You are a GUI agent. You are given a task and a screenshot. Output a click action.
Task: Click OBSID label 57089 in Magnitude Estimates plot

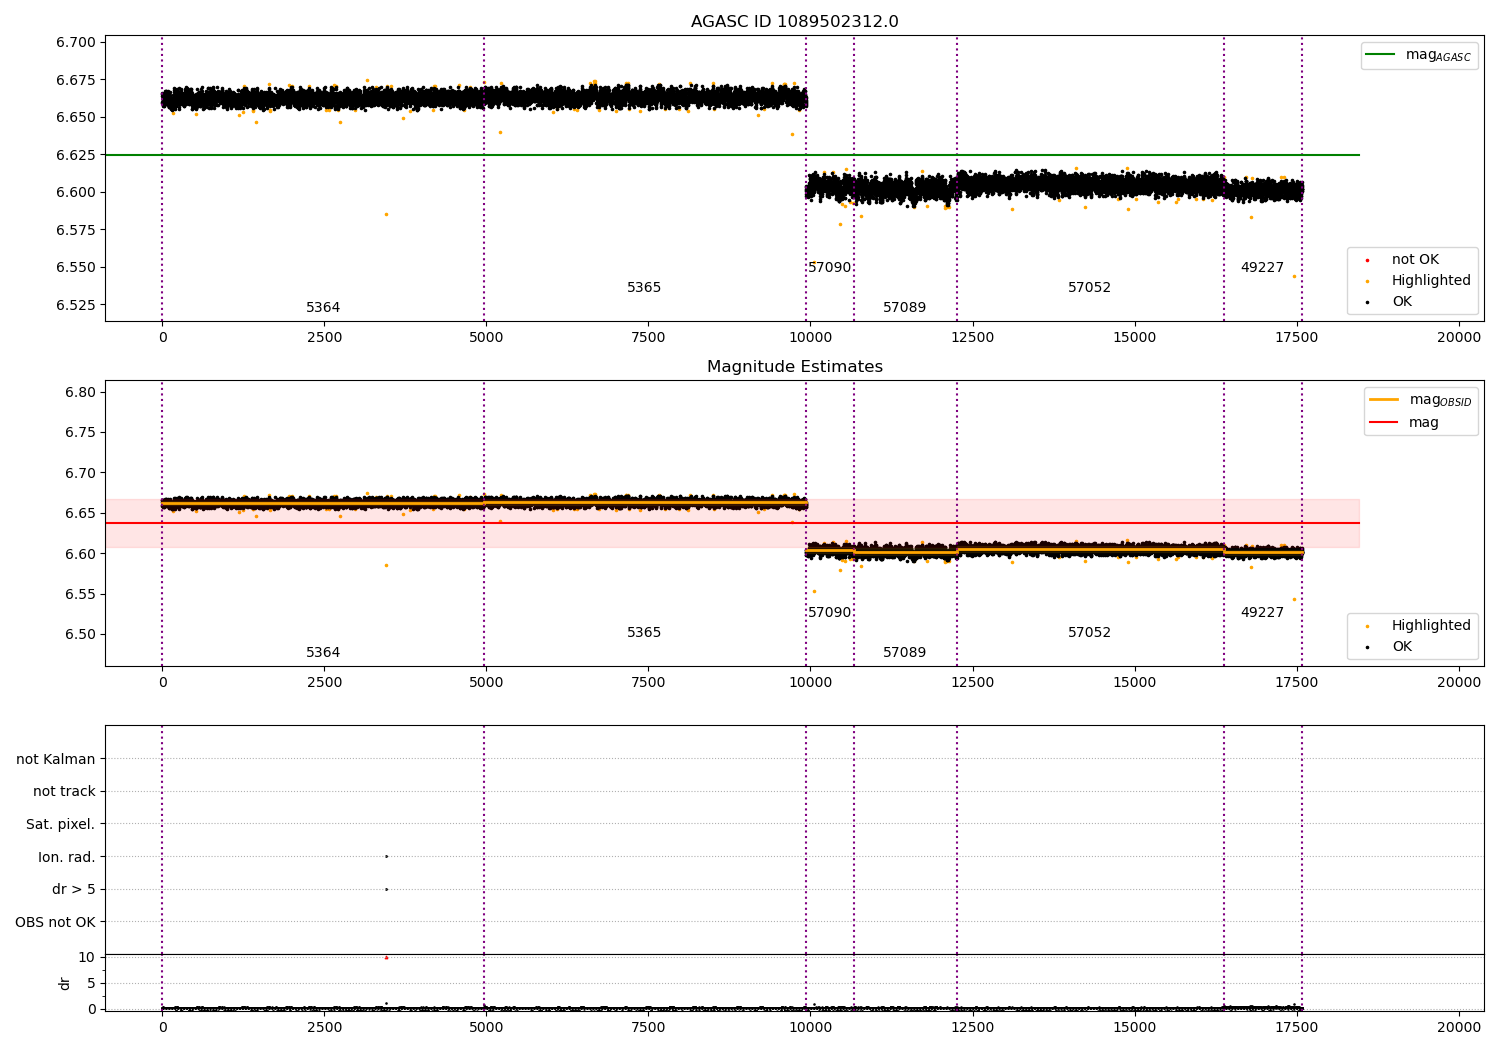[x=904, y=653]
